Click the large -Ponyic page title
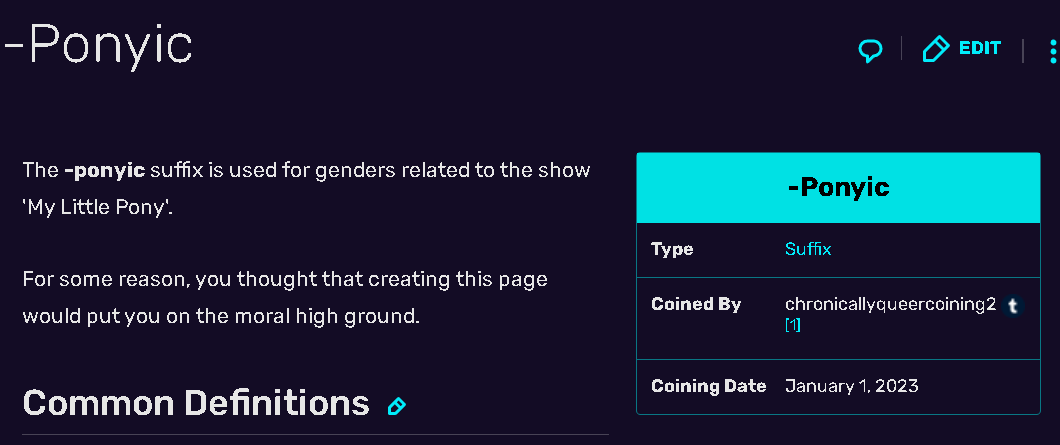This screenshot has height=445, width=1060. [x=98, y=47]
